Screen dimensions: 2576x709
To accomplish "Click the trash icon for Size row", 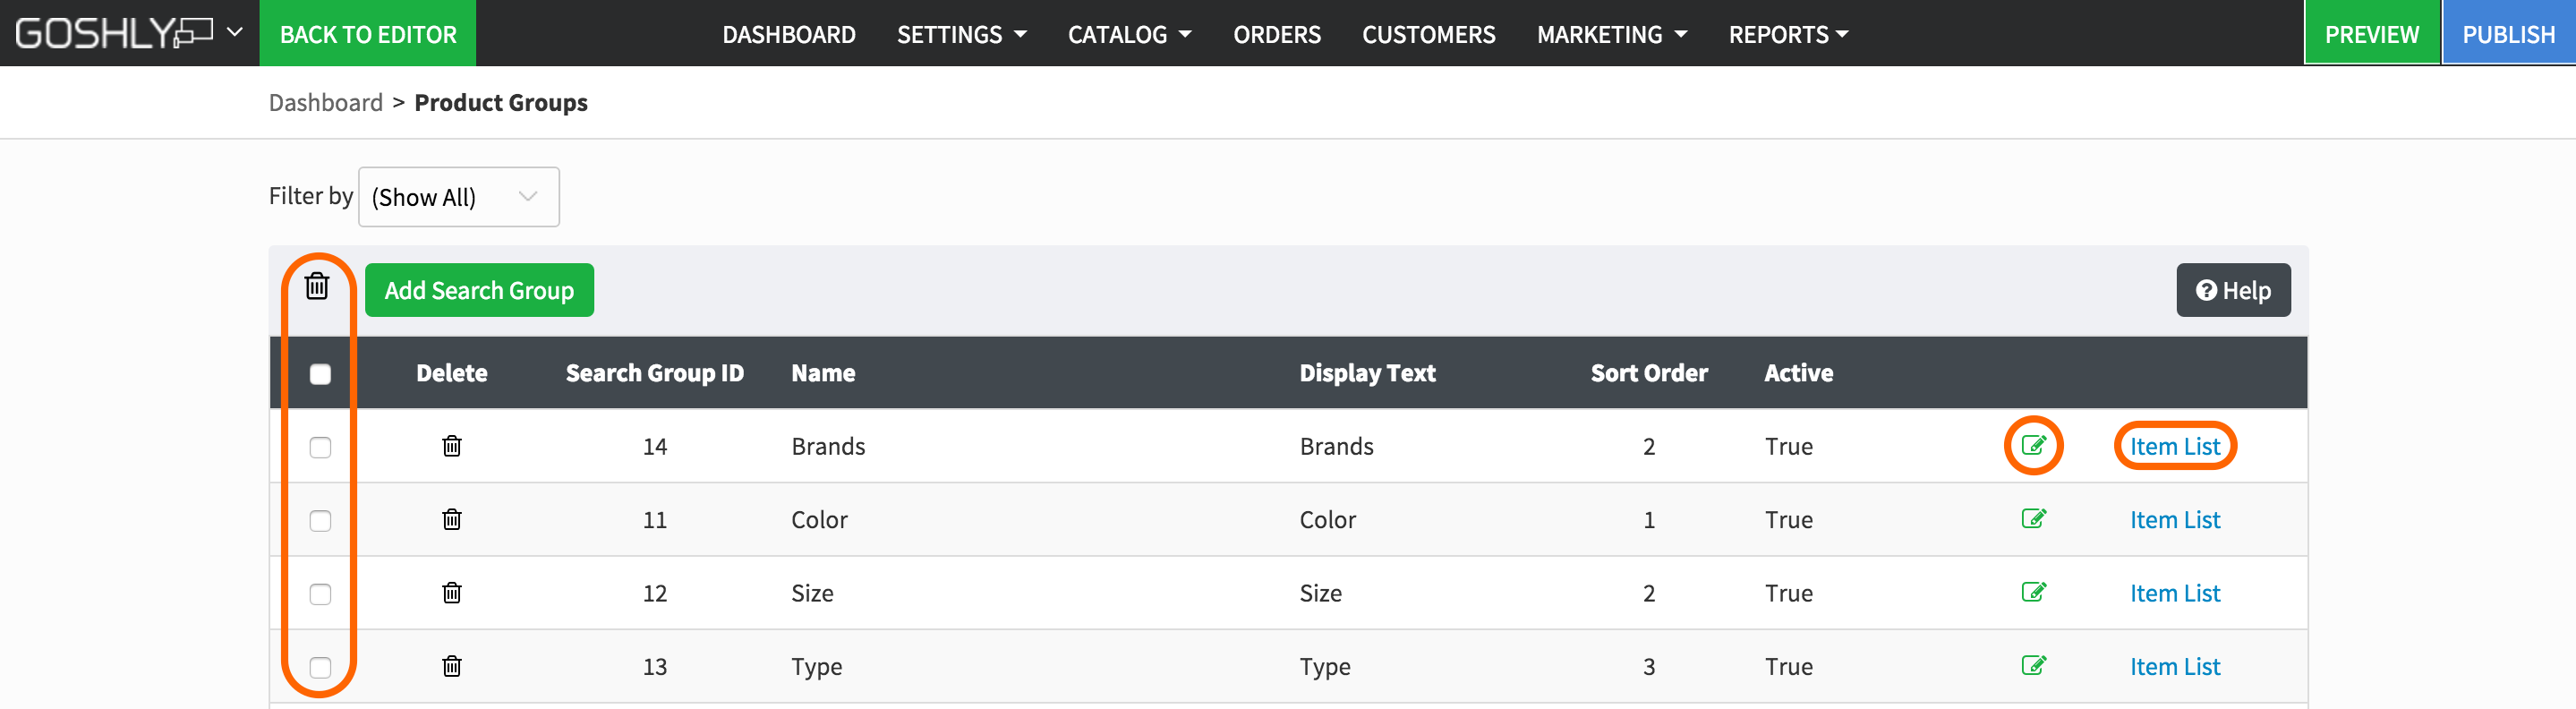I will pos(452,593).
